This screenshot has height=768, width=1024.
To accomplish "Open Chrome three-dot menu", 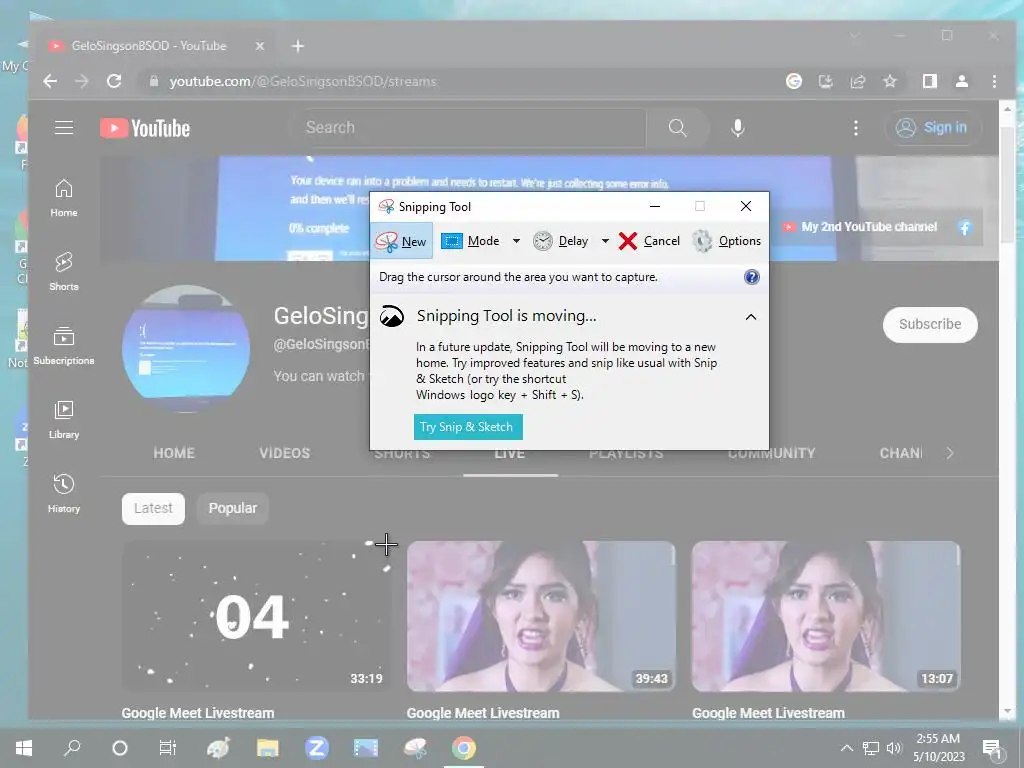I will click(994, 81).
